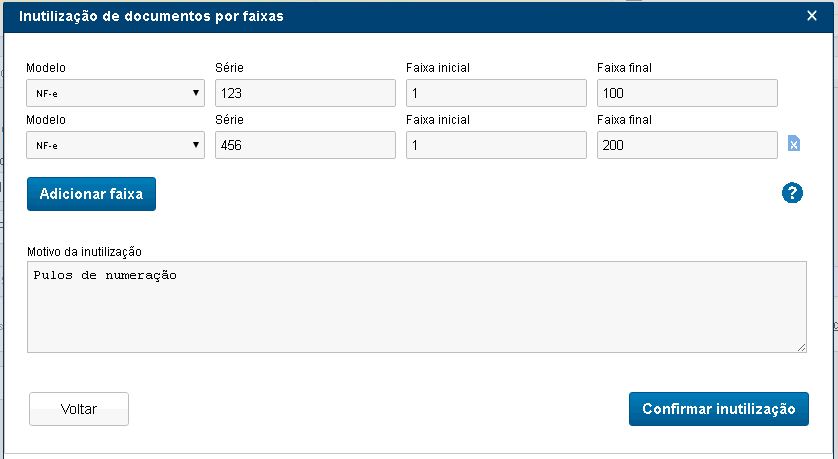This screenshot has width=838, height=459.
Task: Focus the Série field containing 456
Action: point(305,145)
